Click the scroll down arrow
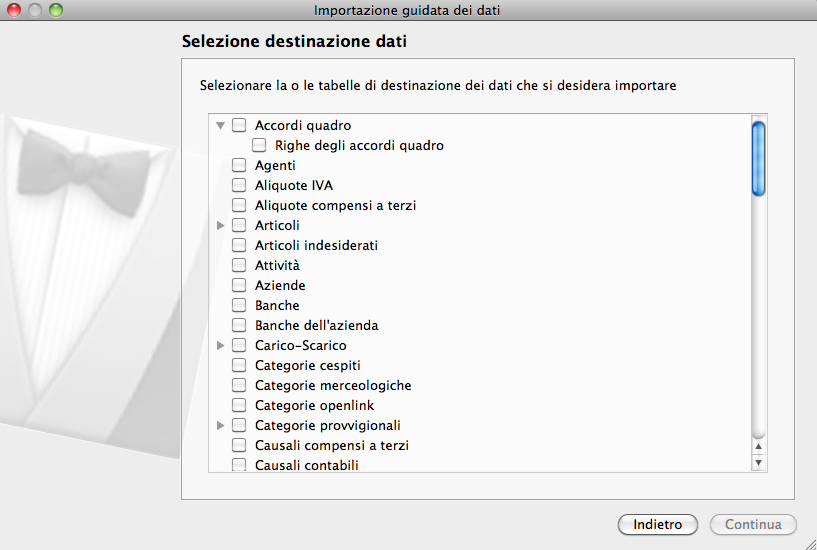Viewport: 817px width, 550px height. click(x=758, y=462)
